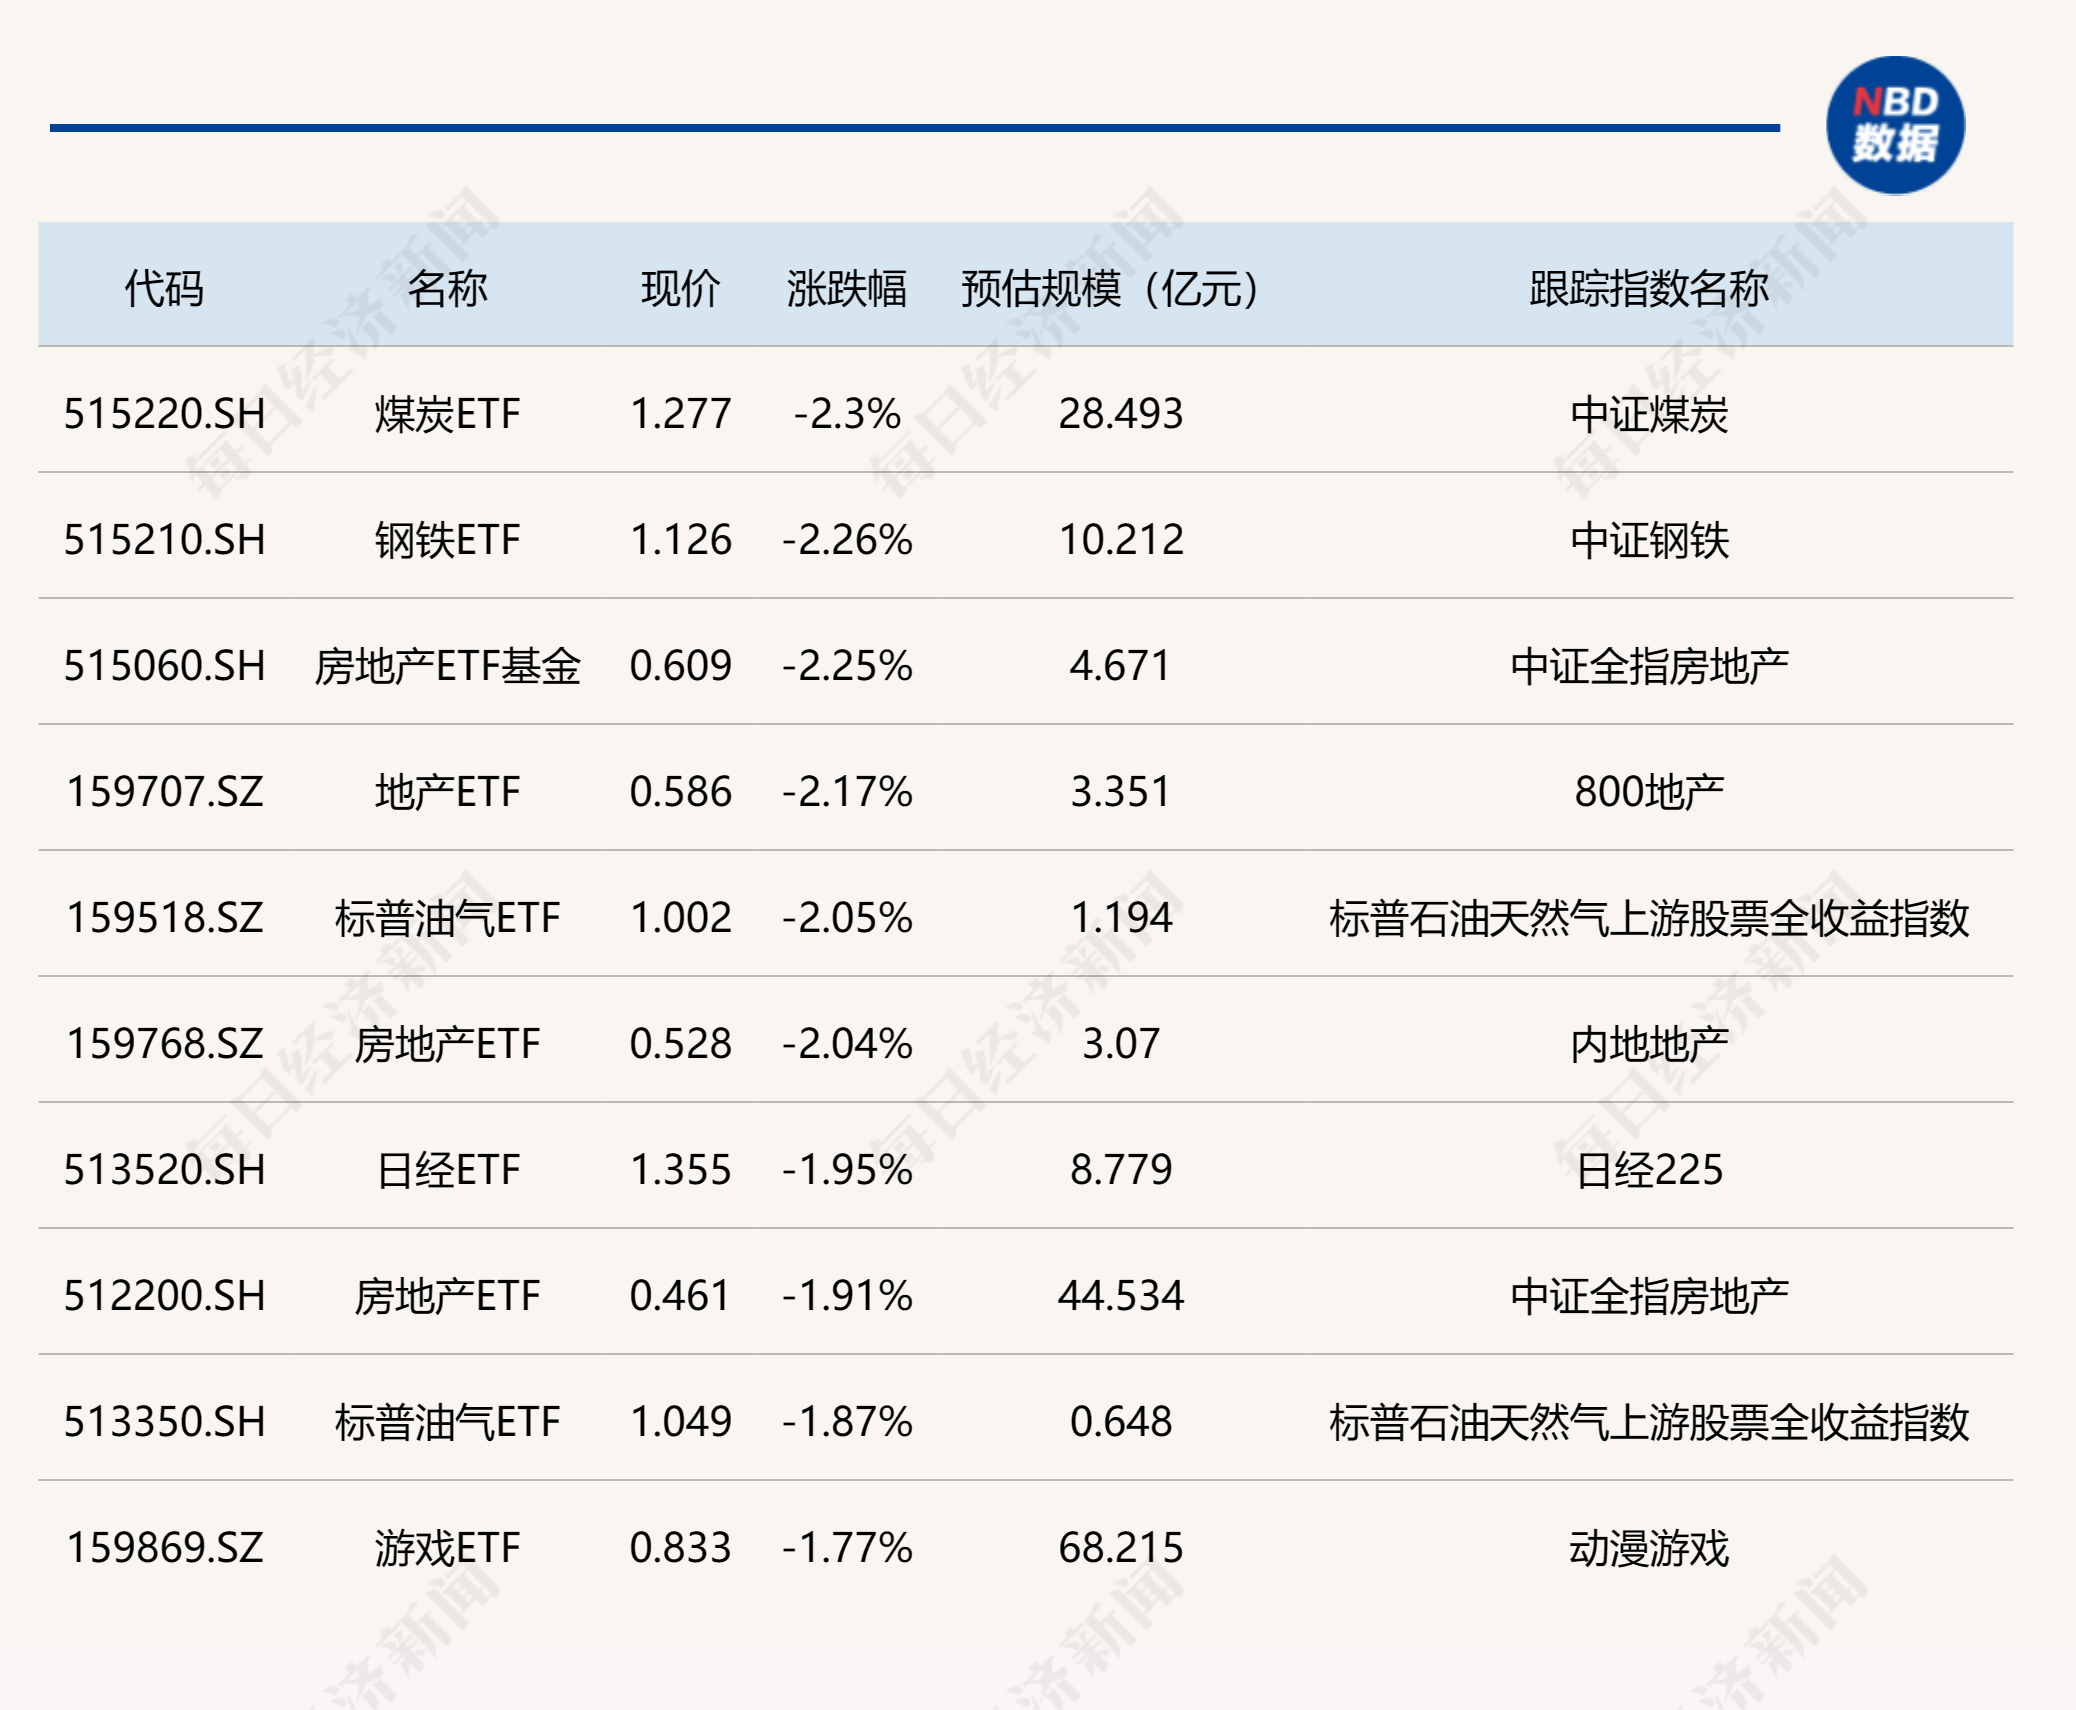The height and width of the screenshot is (1710, 2076).
Task: Select code 512200.SH
Action: (x=165, y=1296)
